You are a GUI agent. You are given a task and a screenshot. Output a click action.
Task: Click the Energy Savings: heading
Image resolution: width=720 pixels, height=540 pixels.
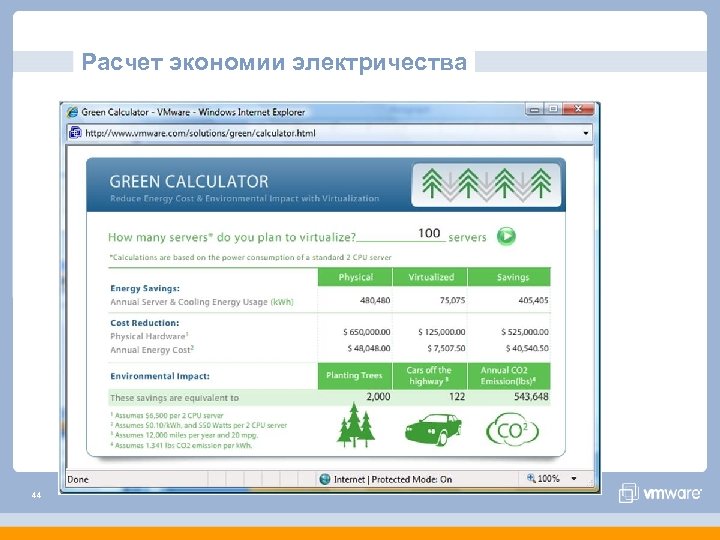(145, 288)
